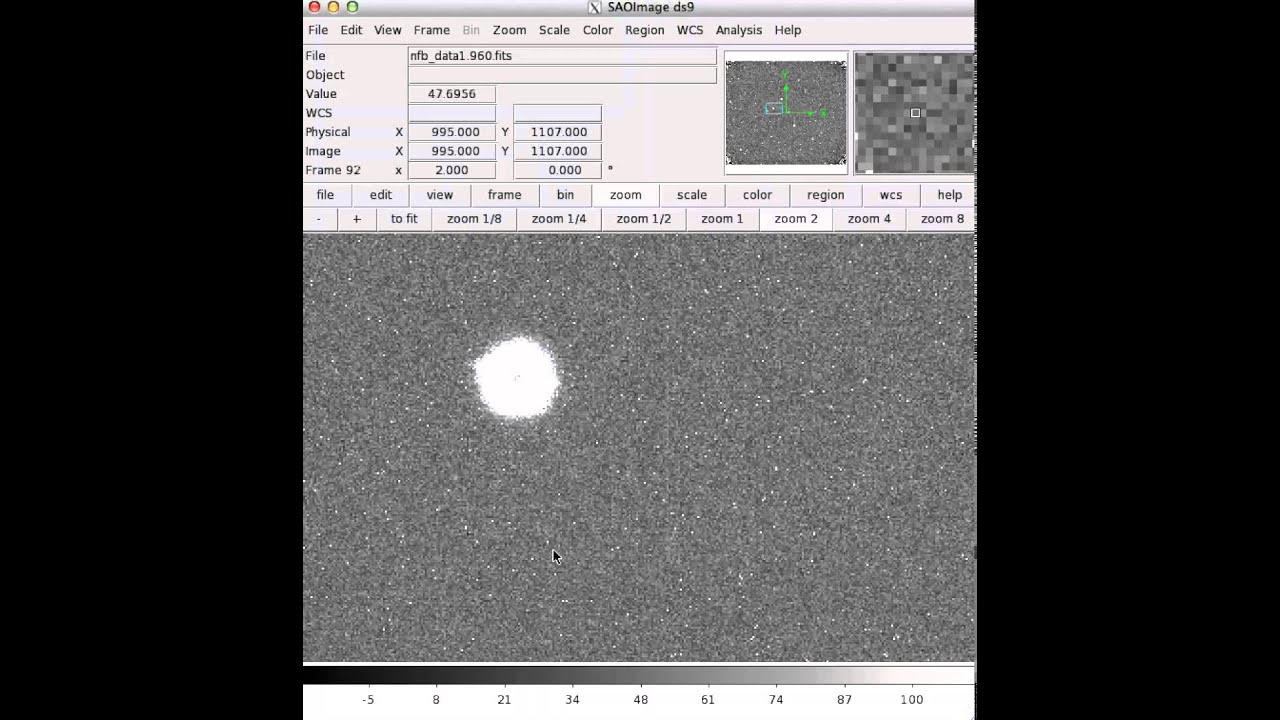Click the panner overview thumbnail
The height and width of the screenshot is (720, 1280).
coord(786,113)
